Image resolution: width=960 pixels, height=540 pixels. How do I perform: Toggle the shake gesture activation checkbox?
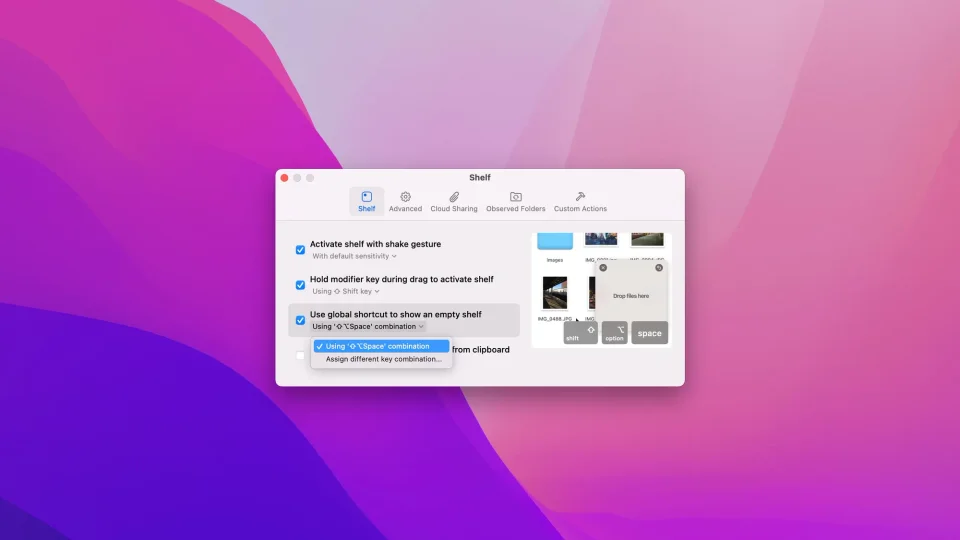point(300,250)
